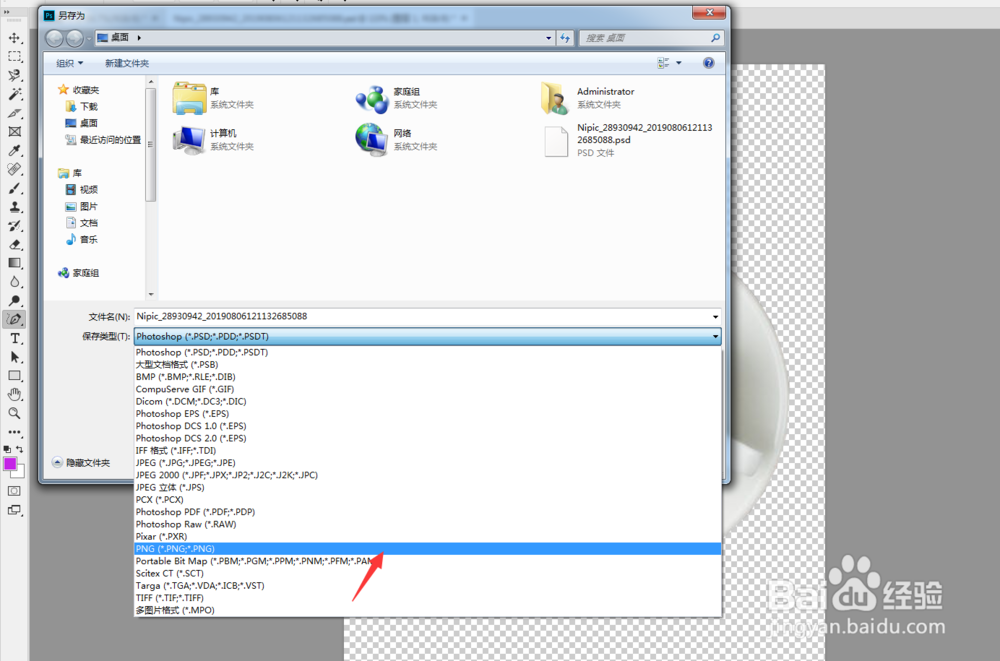1000x661 pixels.
Task: Click 隐藏文件夹 to collapse browser
Action: [81, 463]
